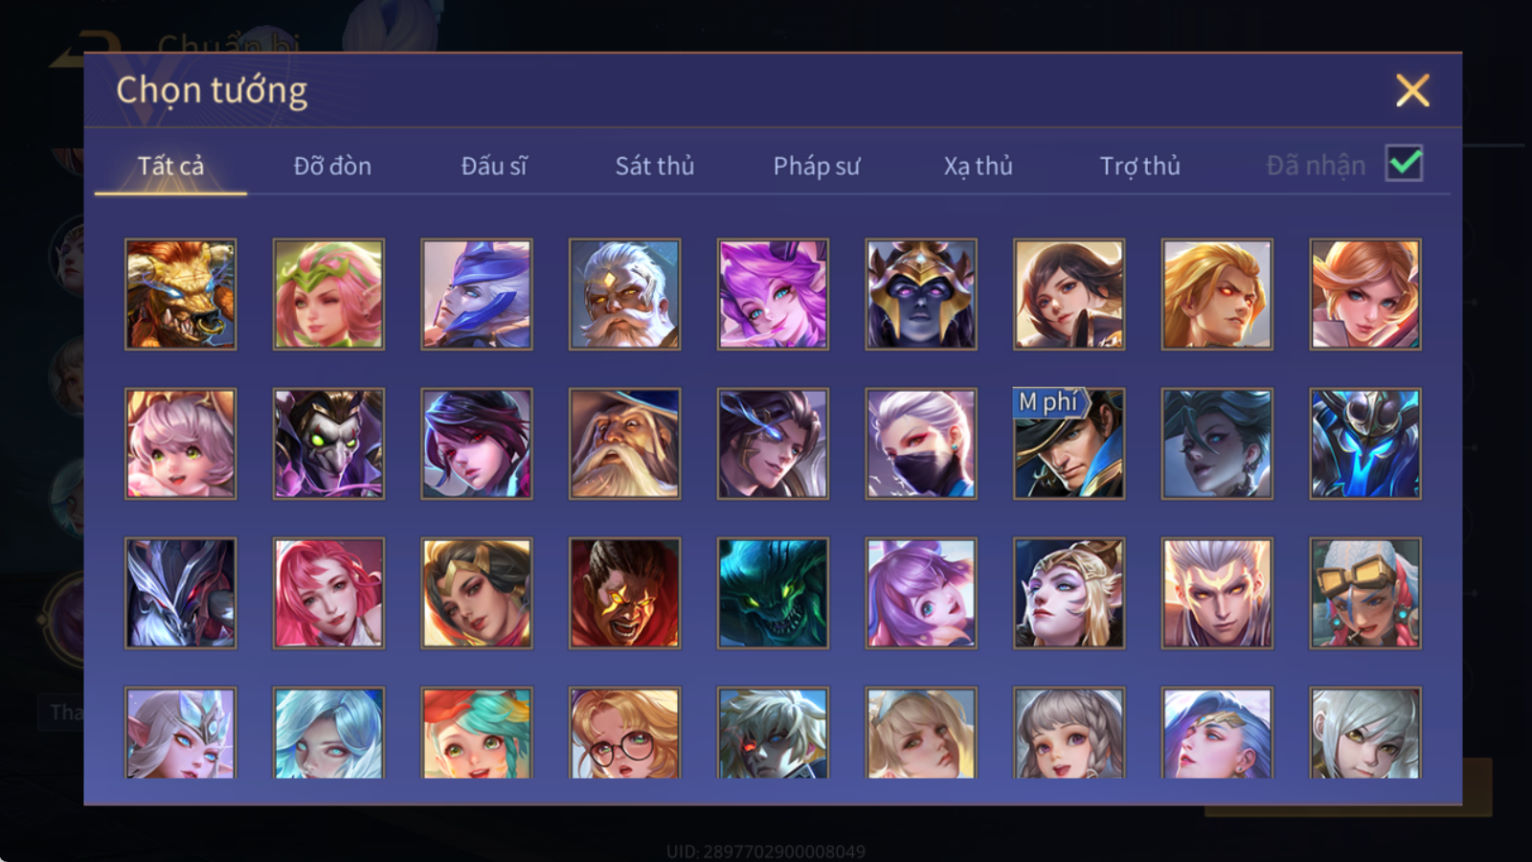Show the Trợ thủ hero category
The image size is (1532, 862).
[x=1140, y=166]
